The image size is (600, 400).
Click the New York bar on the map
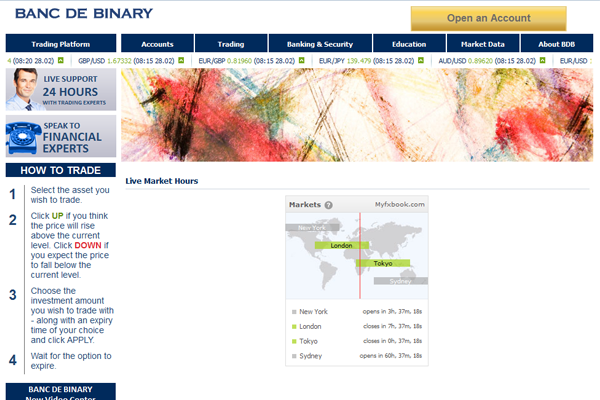point(312,227)
